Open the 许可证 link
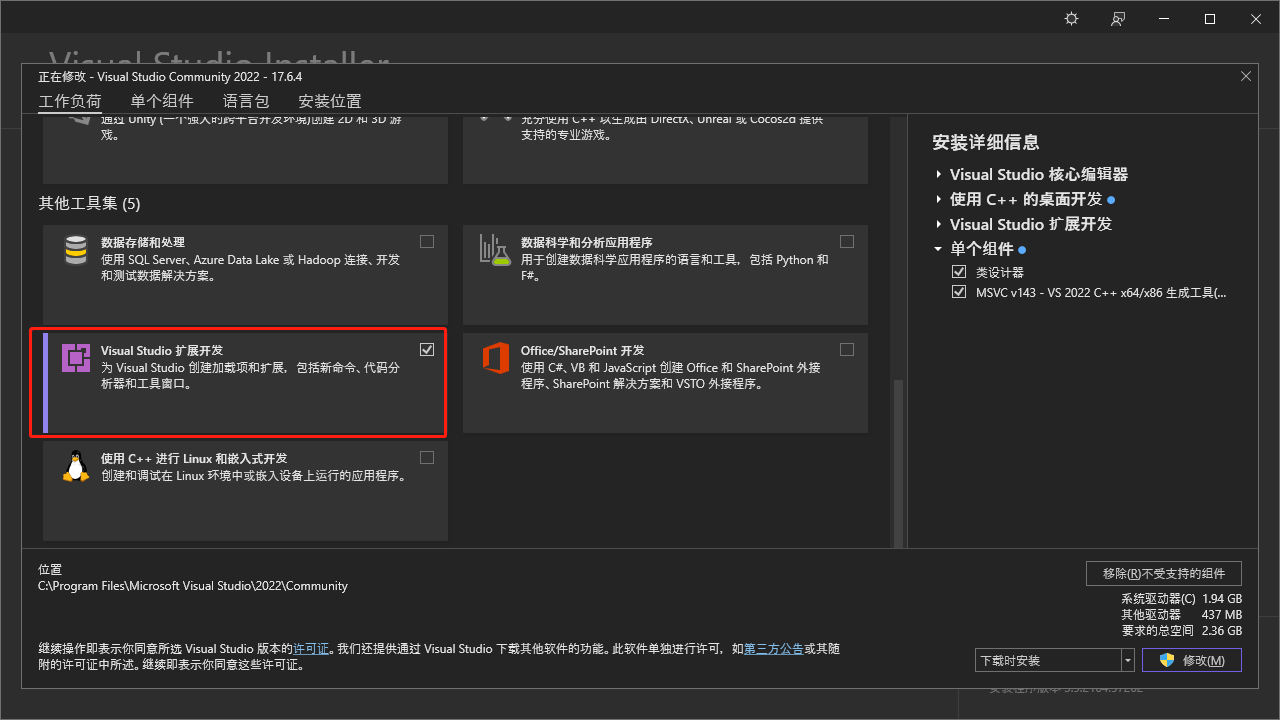1280x720 pixels. pos(311,648)
